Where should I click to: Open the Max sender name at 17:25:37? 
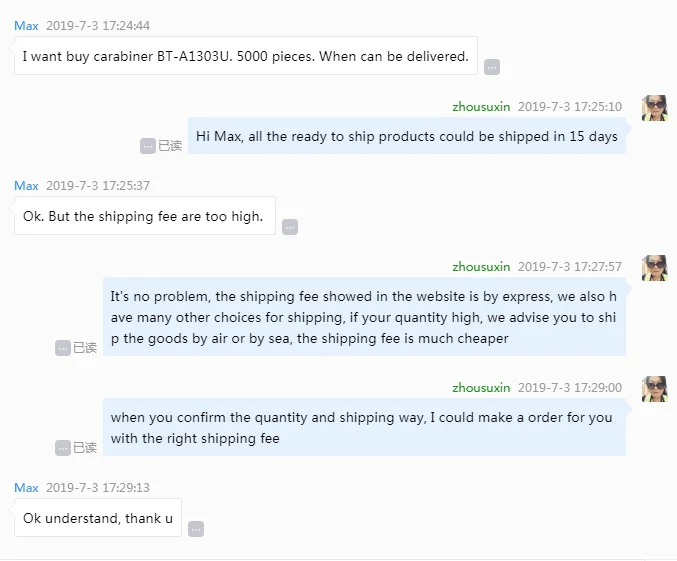coord(26,186)
